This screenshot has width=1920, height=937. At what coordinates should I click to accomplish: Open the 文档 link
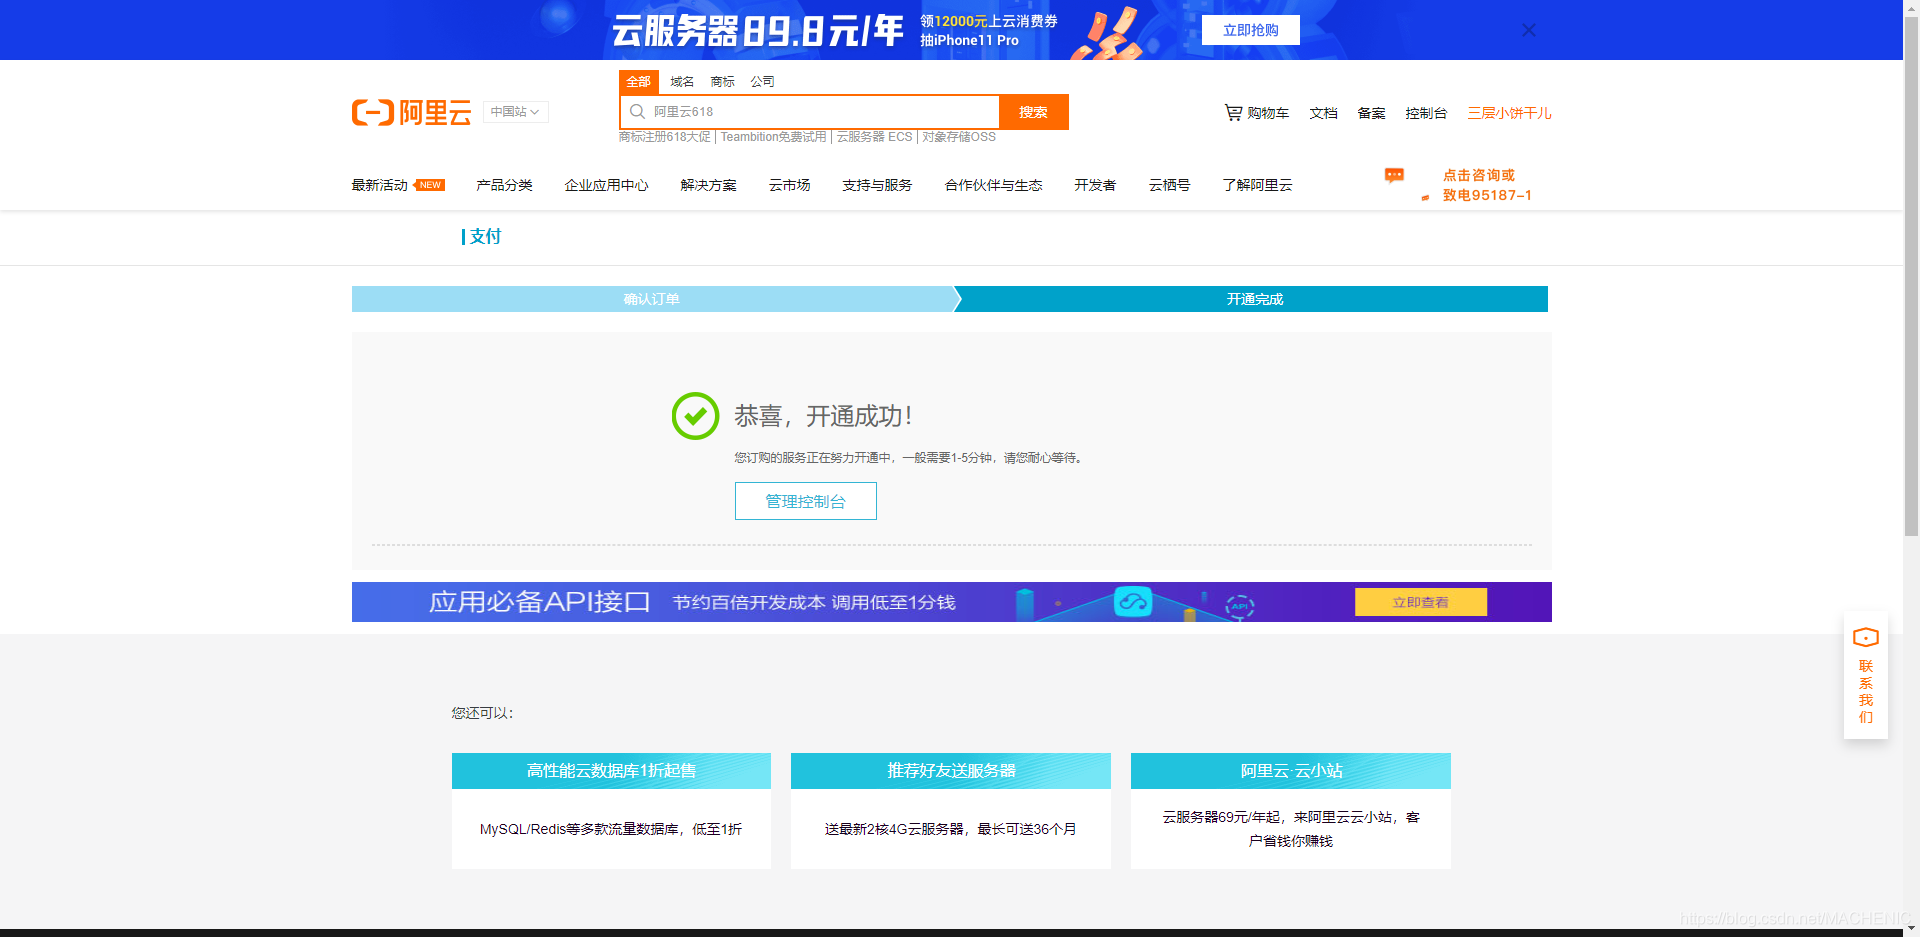coord(1323,113)
